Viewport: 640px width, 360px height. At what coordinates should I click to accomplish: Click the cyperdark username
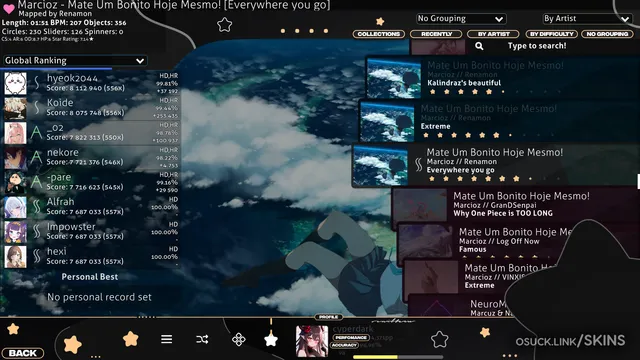point(353,329)
